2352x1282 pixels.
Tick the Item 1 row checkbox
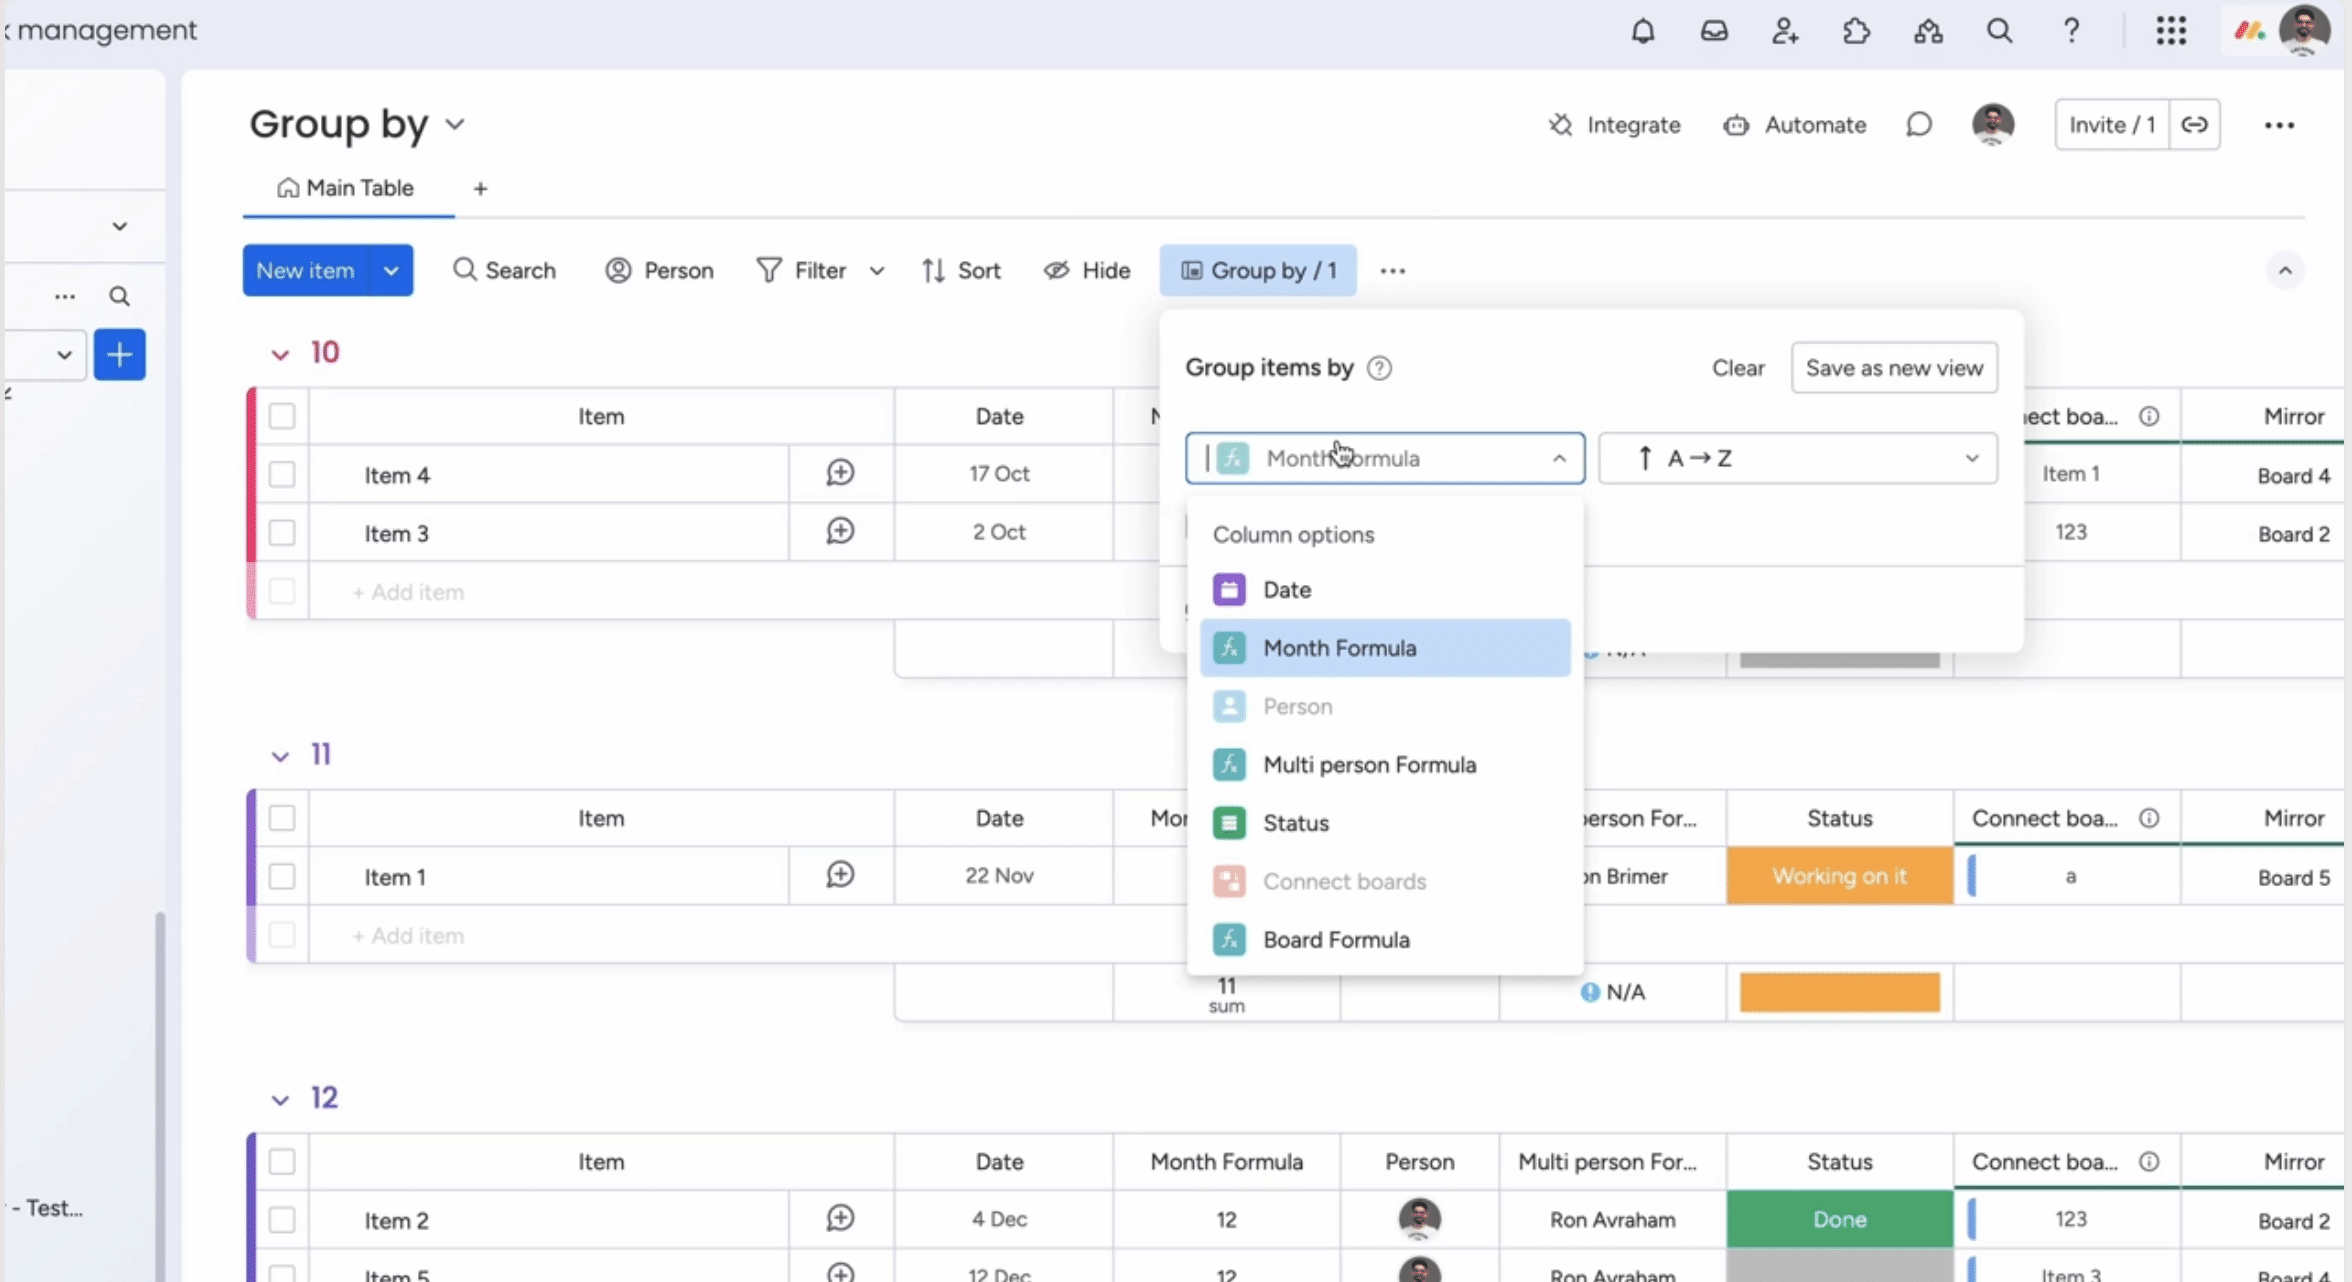click(x=282, y=877)
